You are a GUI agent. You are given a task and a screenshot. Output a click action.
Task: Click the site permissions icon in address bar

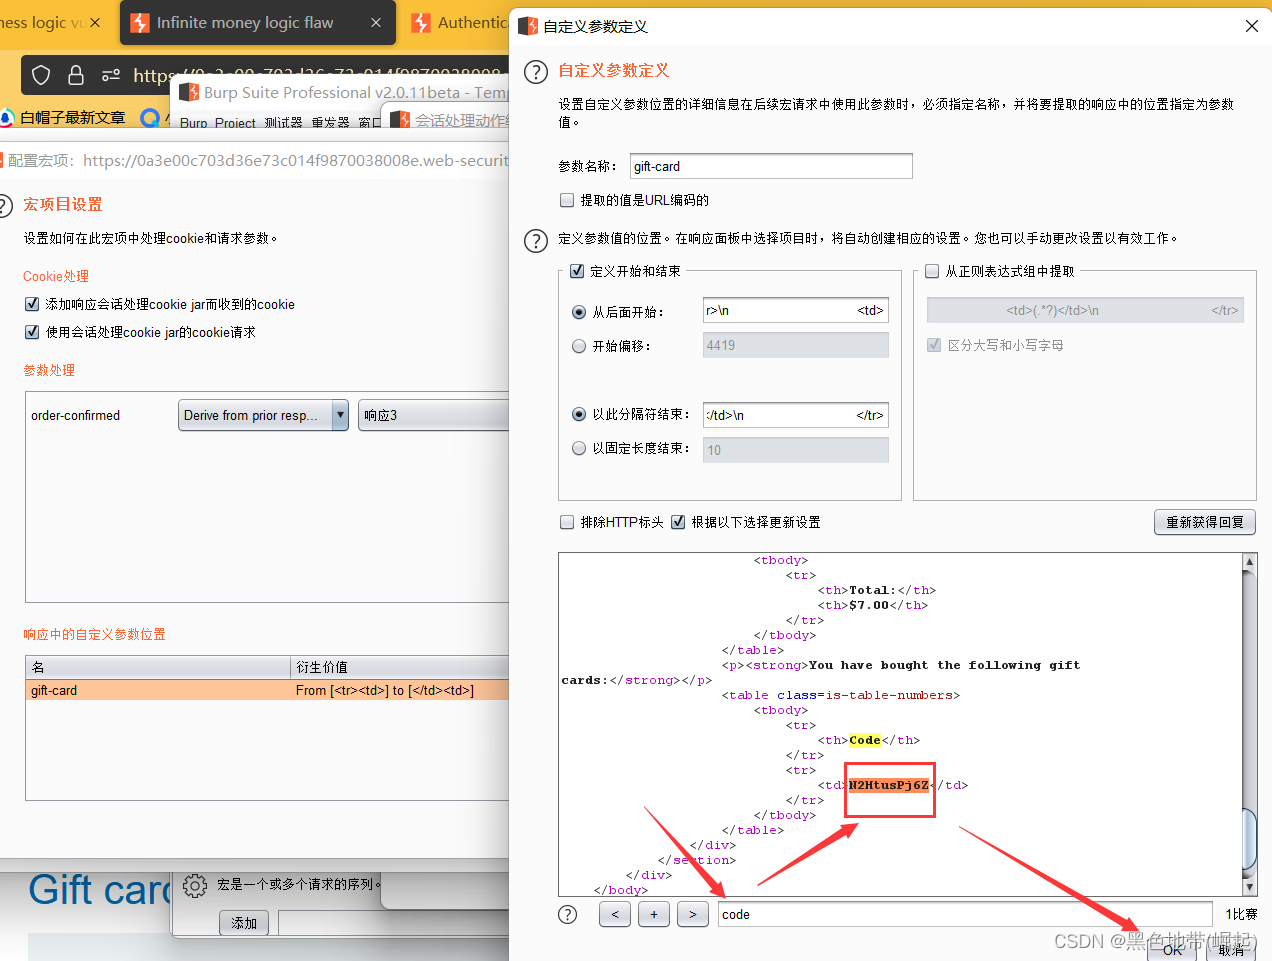[x=111, y=75]
